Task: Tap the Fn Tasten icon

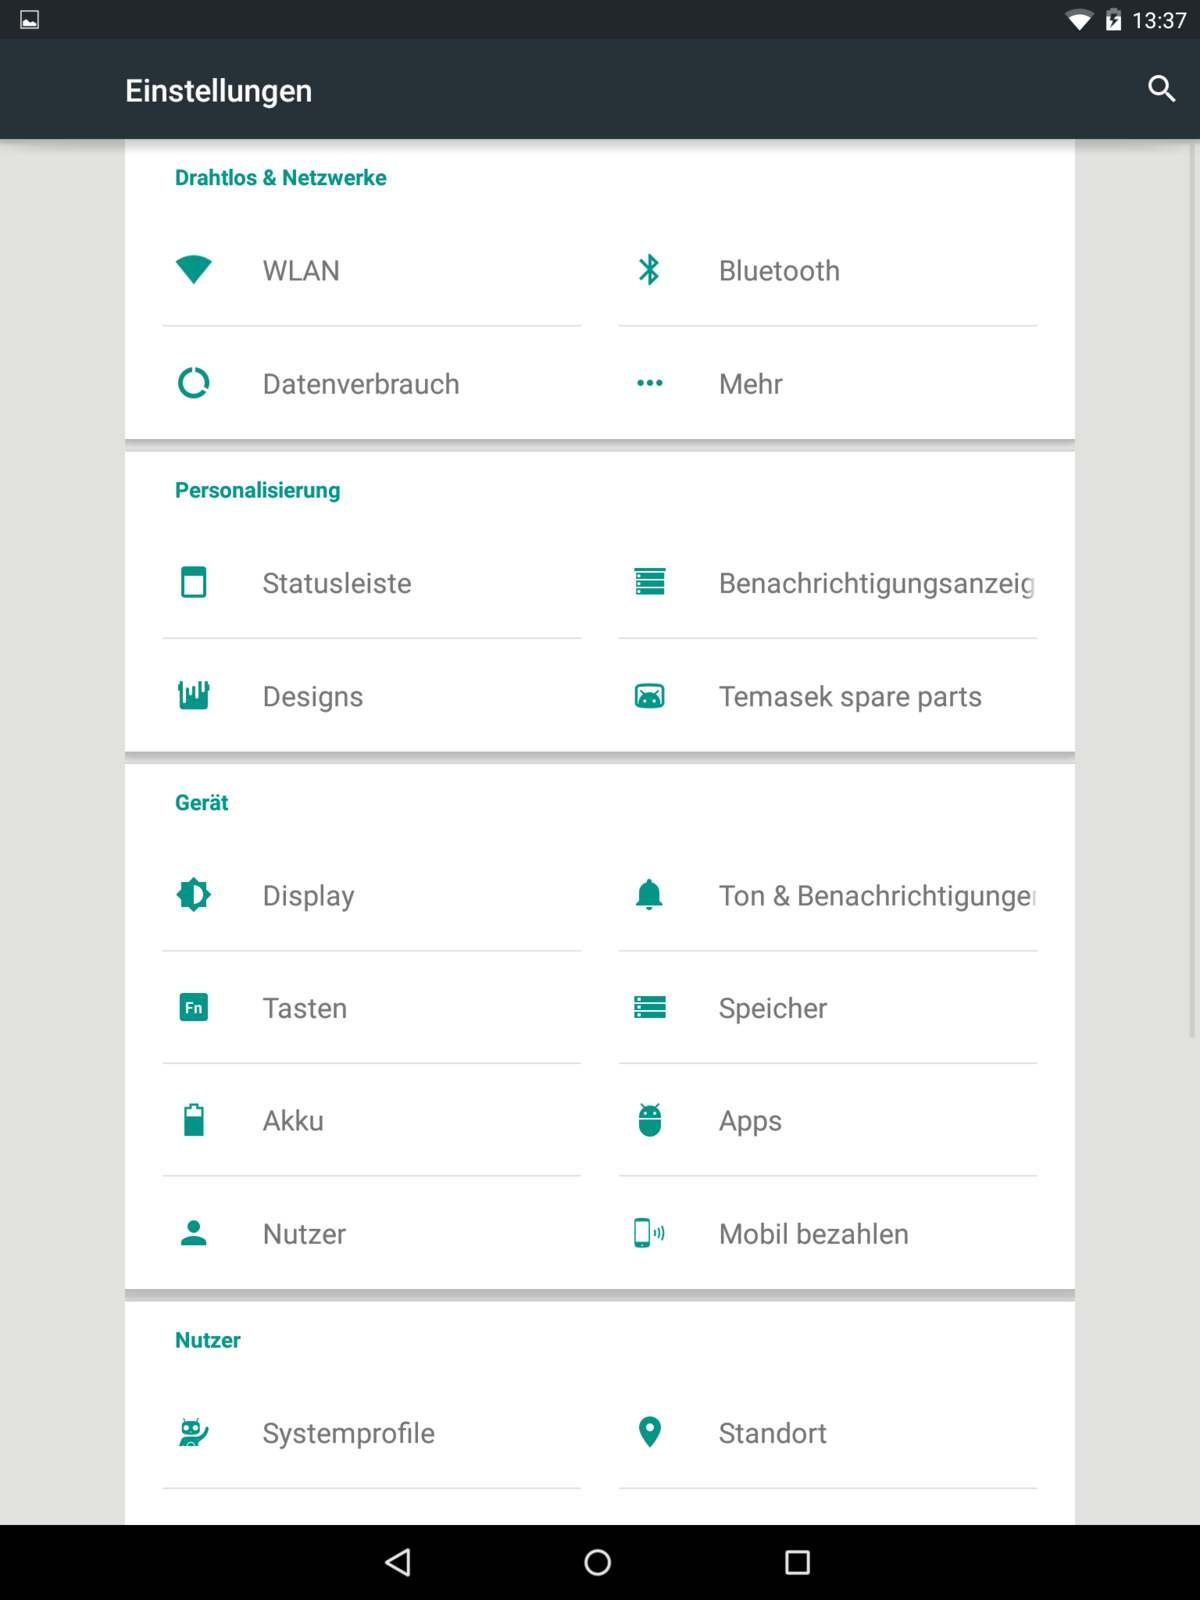Action: tap(193, 1007)
